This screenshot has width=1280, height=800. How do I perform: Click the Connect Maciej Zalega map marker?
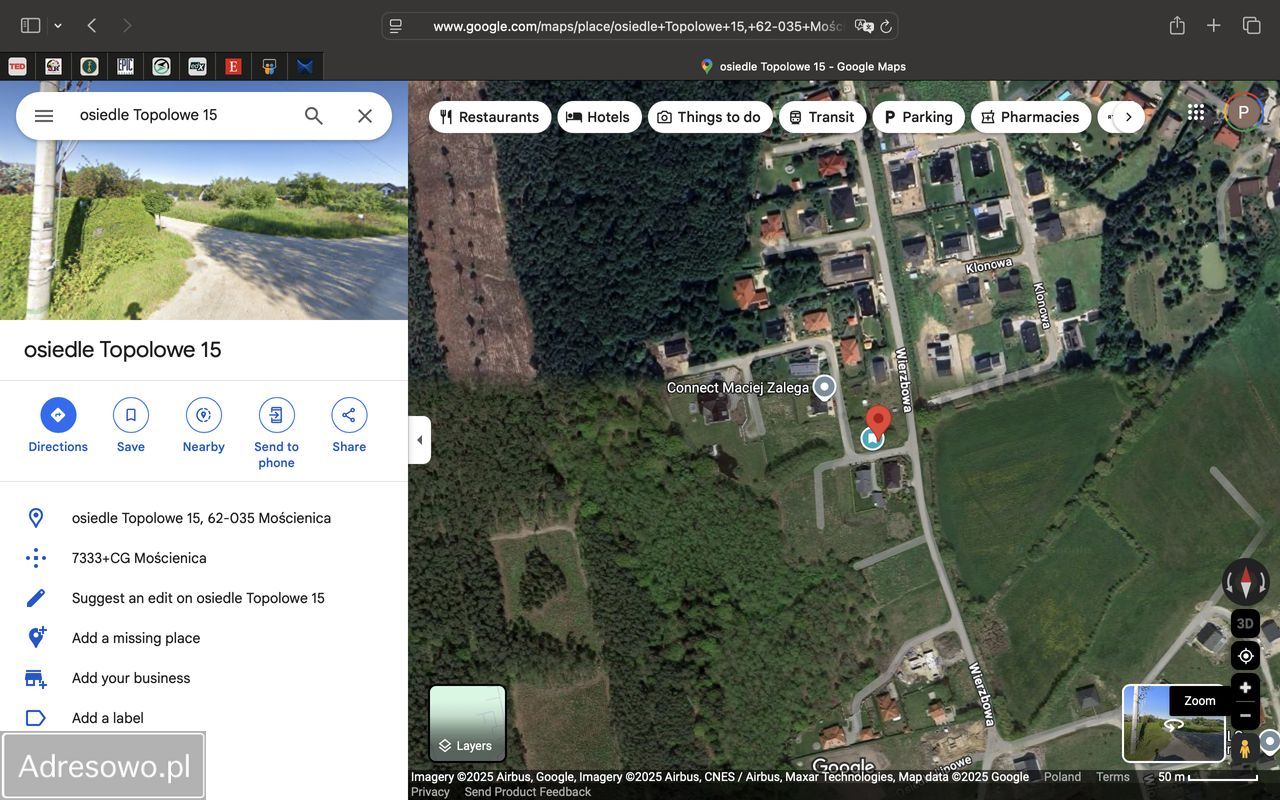point(824,387)
